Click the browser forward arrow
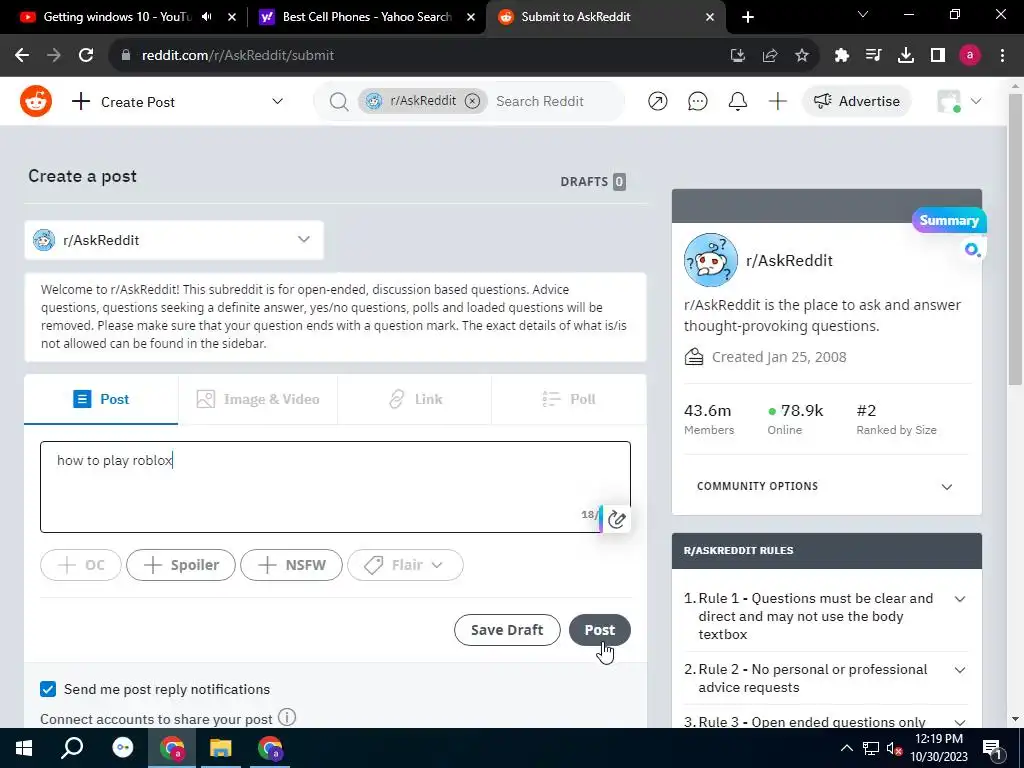1024x768 pixels. tap(54, 56)
